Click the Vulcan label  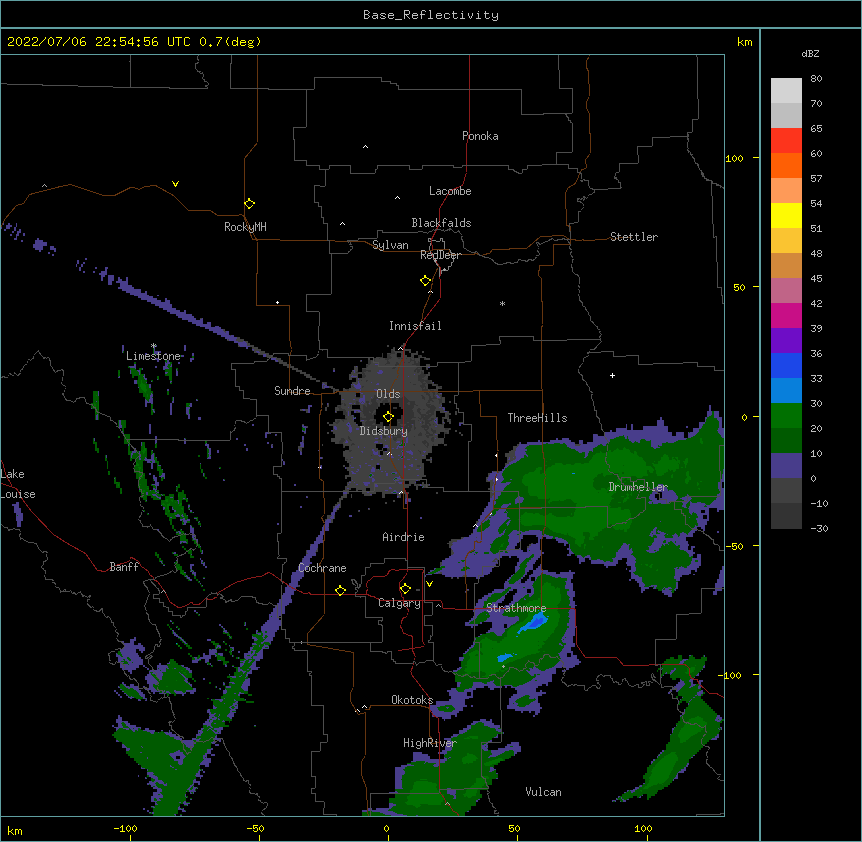pyautogui.click(x=543, y=792)
